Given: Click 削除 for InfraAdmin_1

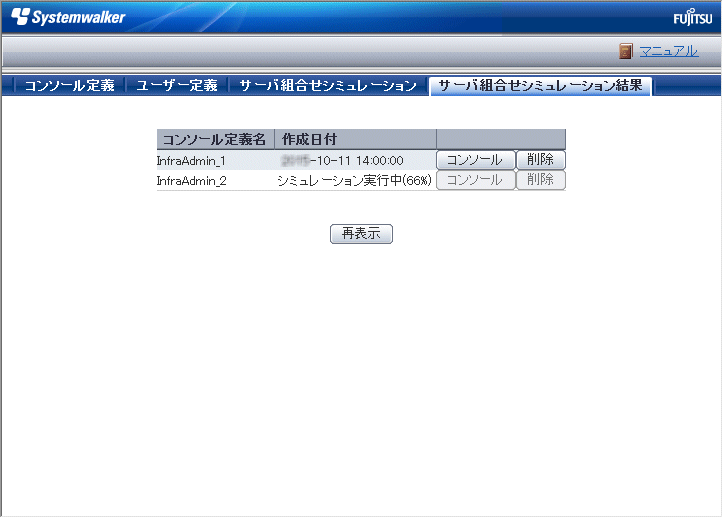Looking at the screenshot, I should [x=540, y=160].
